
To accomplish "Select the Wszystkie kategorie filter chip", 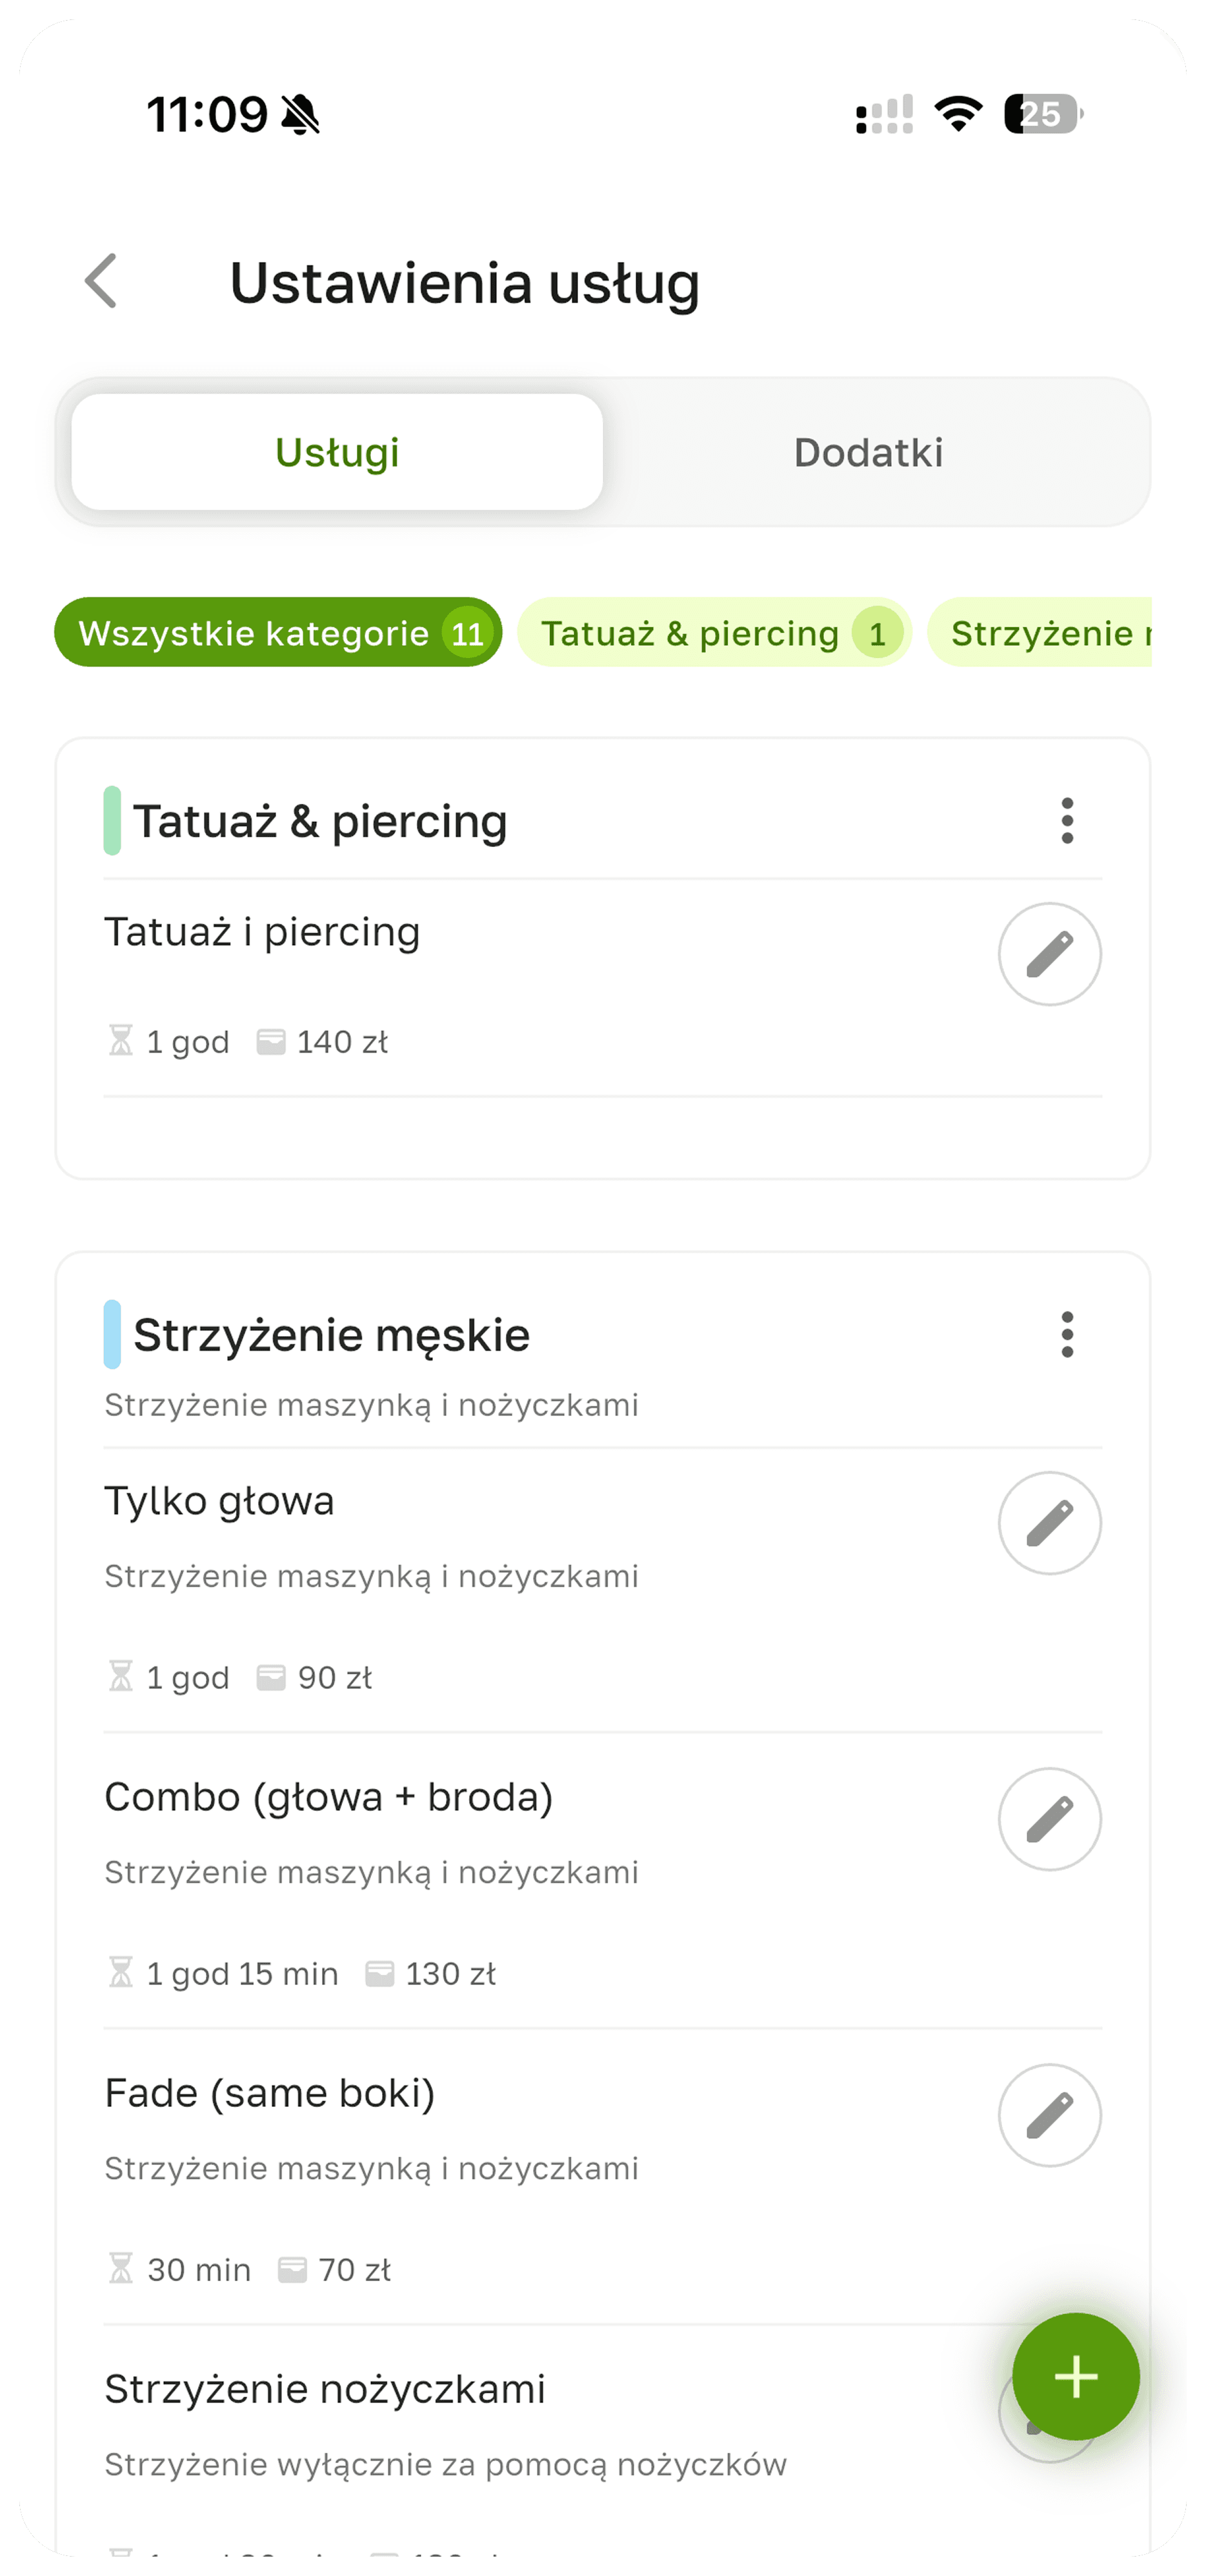I will (278, 633).
